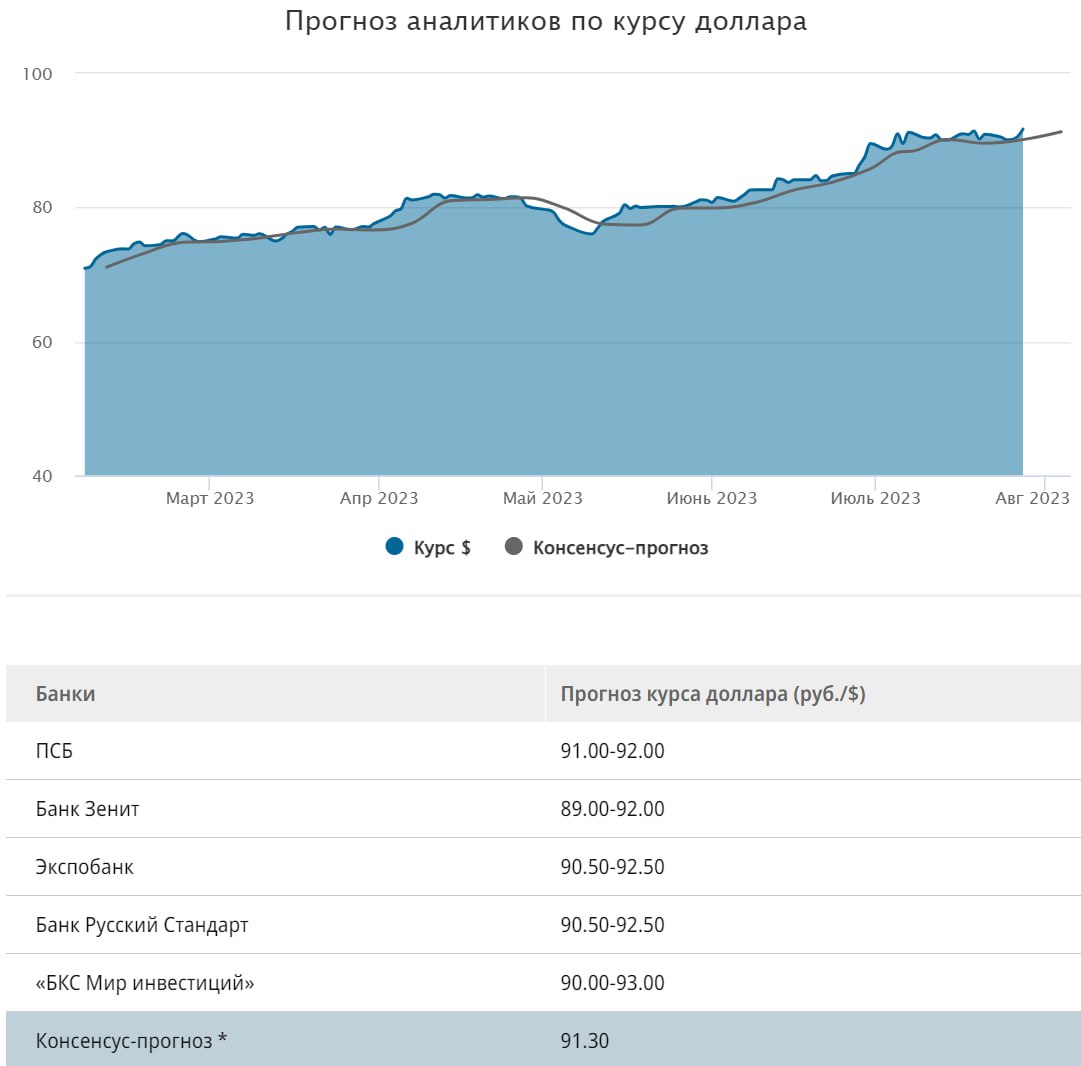Click the 'Май 2023' axis label
1081x1066 pixels.
pyautogui.click(x=542, y=498)
